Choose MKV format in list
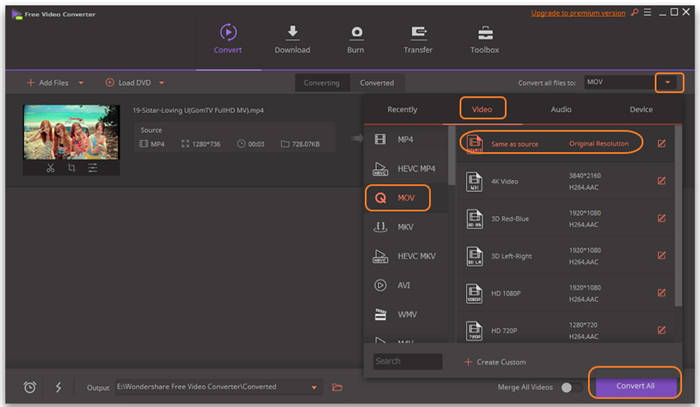 [x=406, y=227]
